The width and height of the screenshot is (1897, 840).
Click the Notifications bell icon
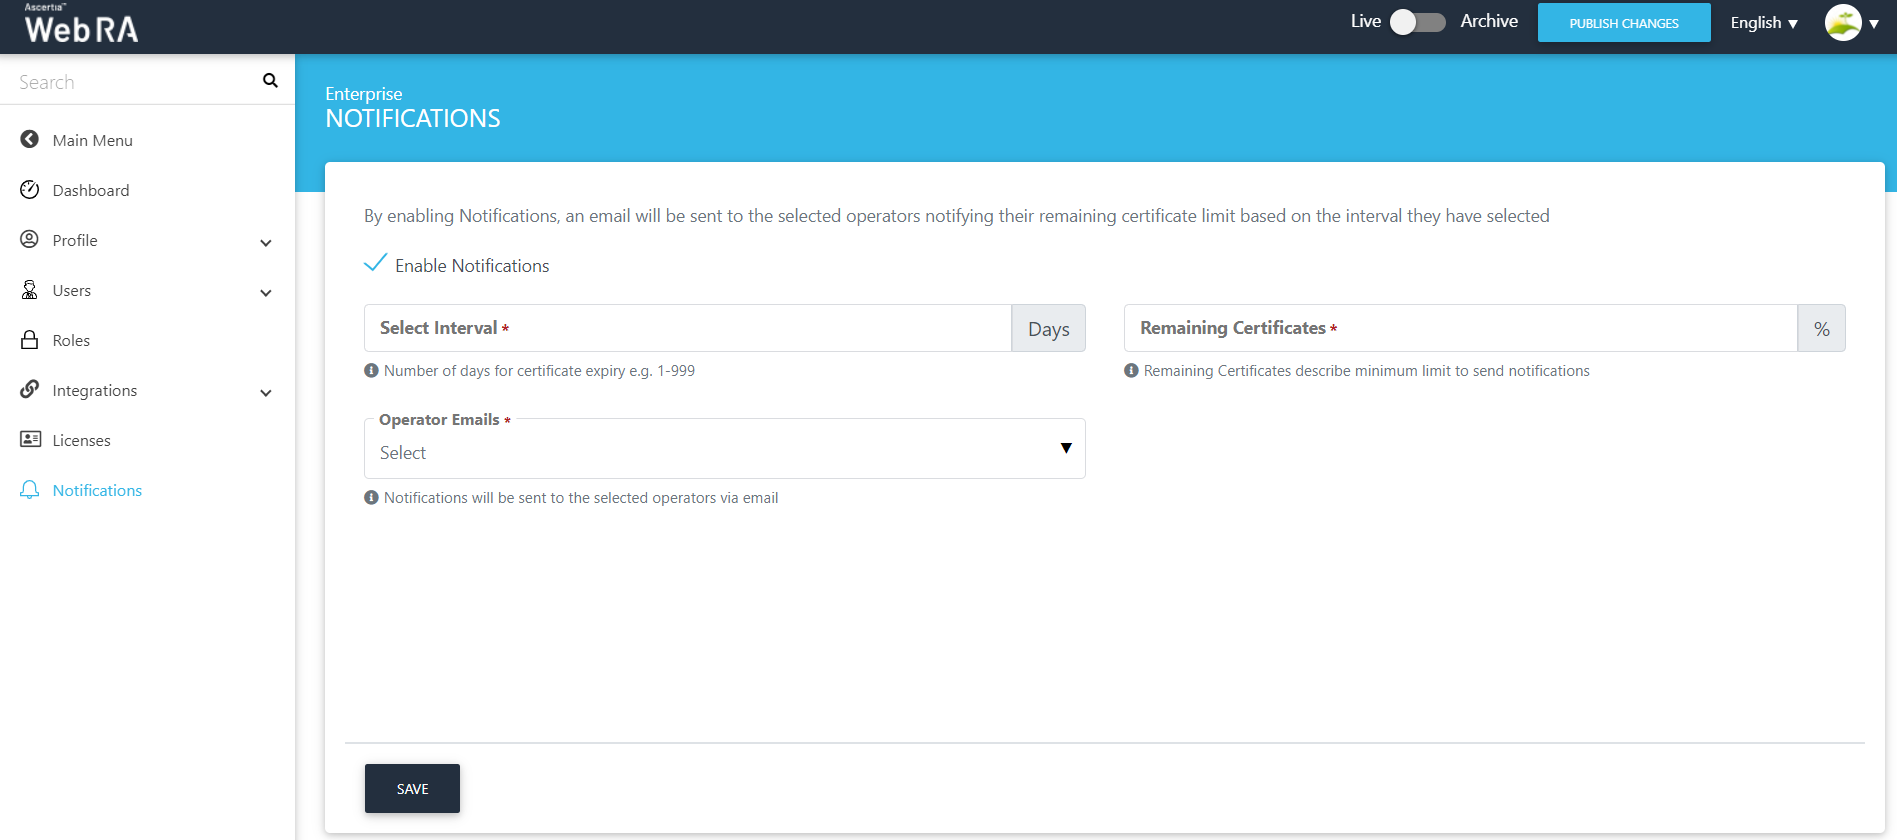tap(30, 489)
